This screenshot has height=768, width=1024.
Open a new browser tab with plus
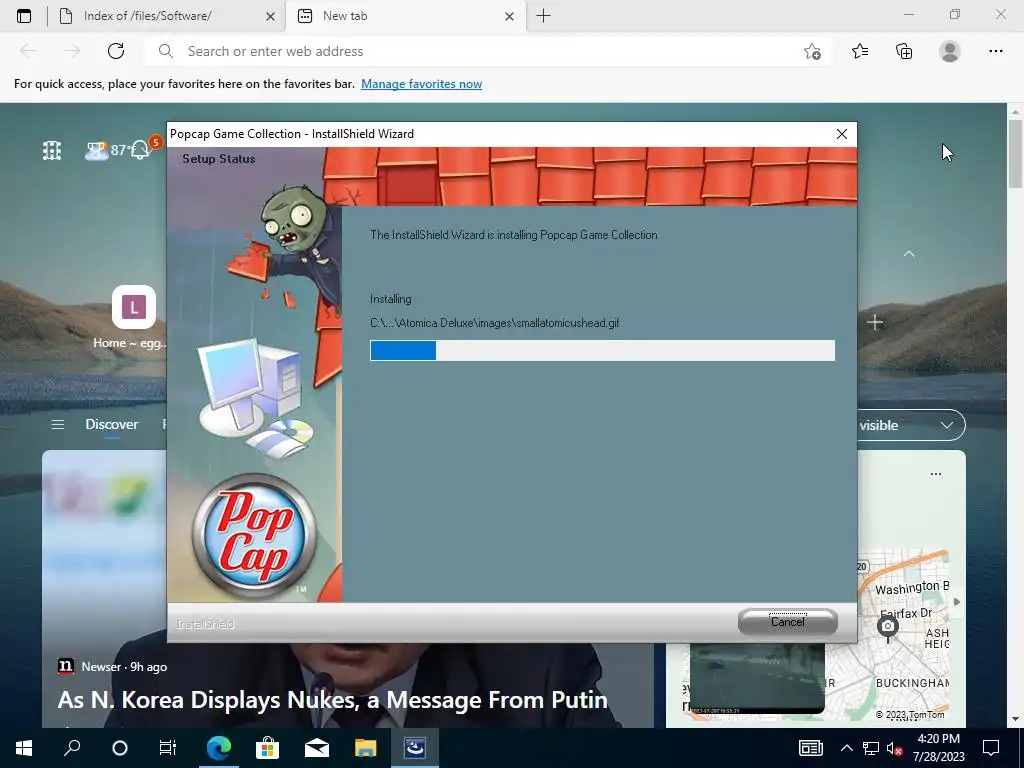tap(543, 16)
